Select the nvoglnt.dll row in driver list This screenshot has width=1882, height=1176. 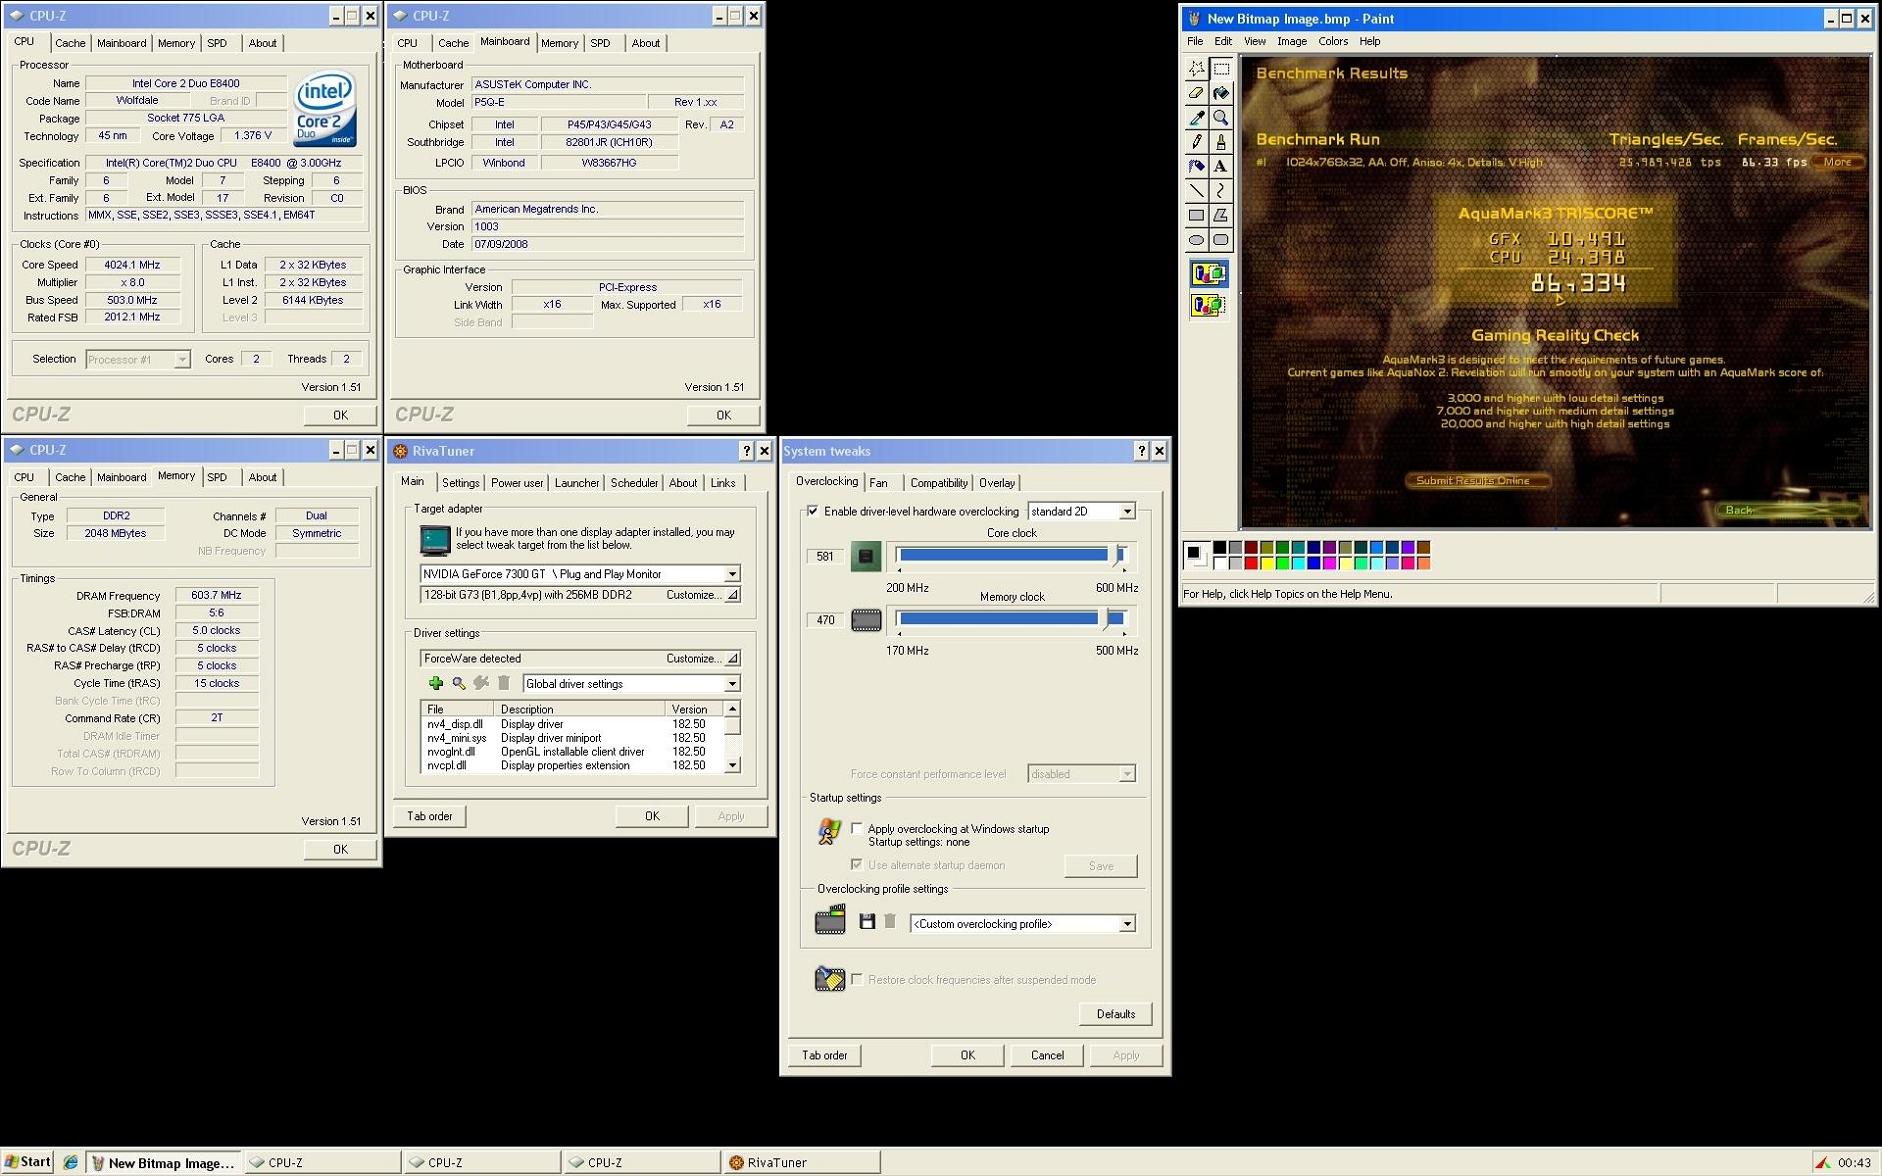click(571, 752)
